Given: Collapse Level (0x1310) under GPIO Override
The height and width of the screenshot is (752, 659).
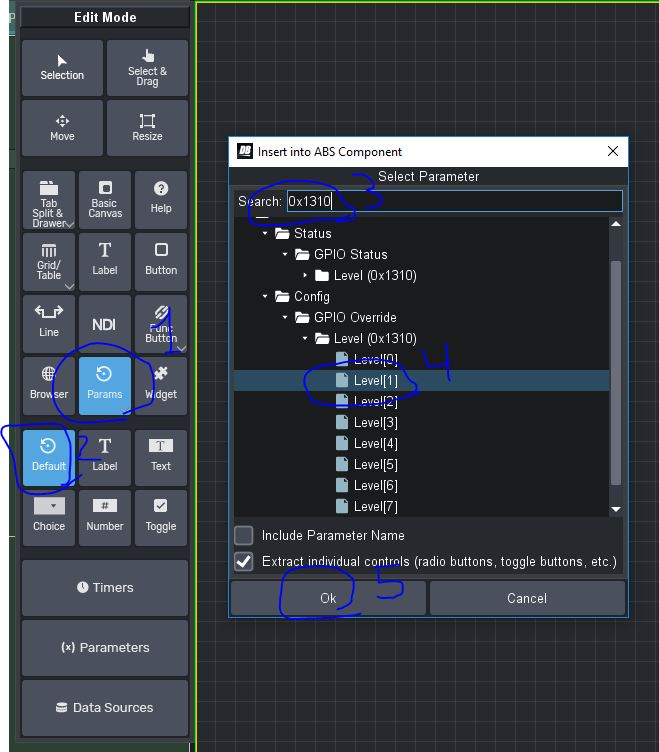Looking at the screenshot, I should tap(305, 339).
